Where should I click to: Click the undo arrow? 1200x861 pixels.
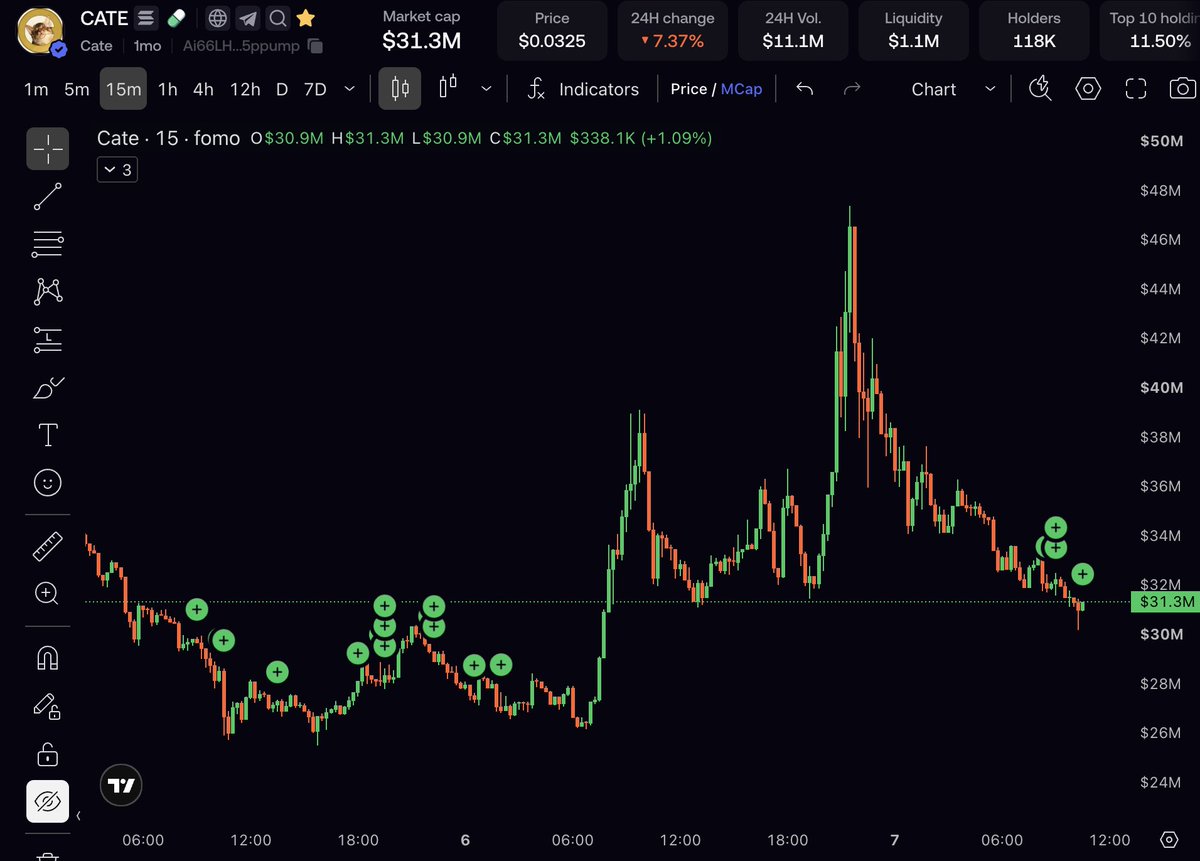pyautogui.click(x=804, y=89)
